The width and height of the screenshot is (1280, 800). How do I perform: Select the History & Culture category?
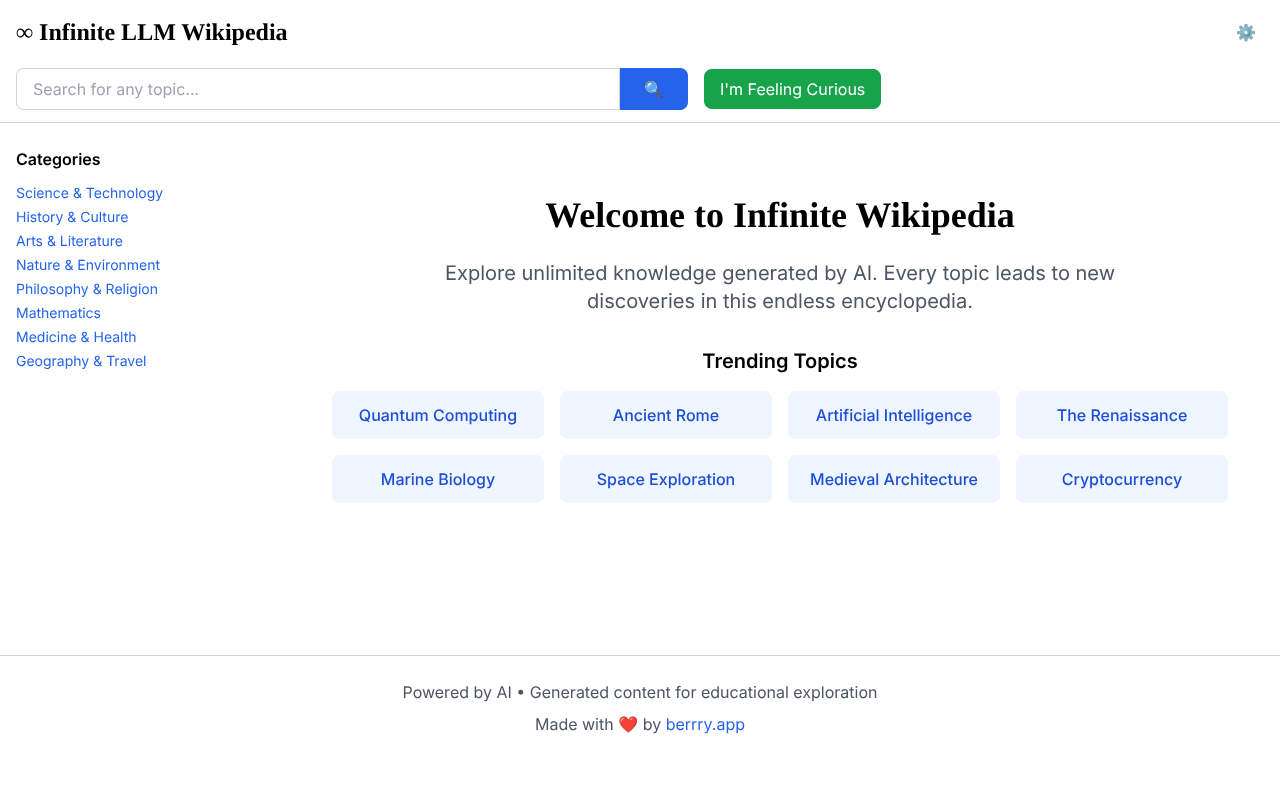(x=72, y=217)
